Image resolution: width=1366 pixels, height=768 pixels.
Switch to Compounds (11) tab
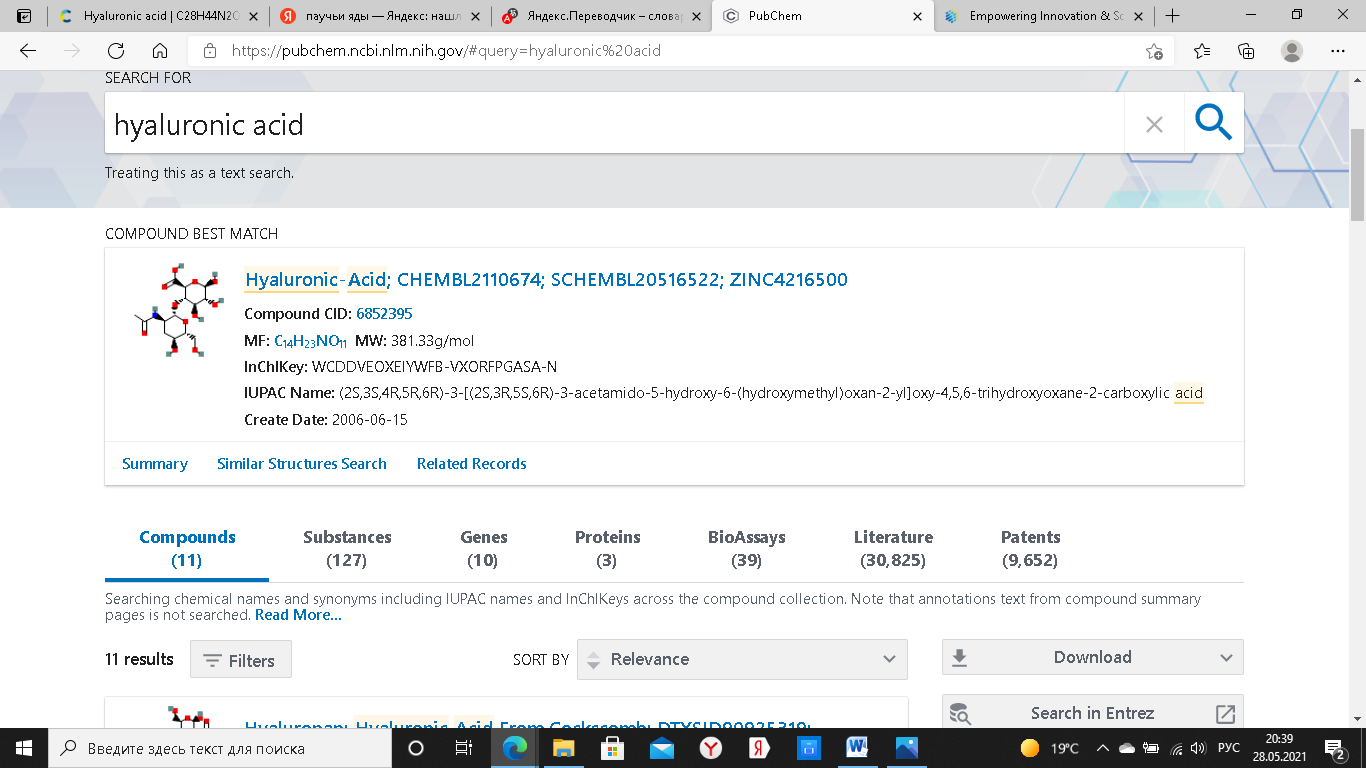(x=187, y=548)
